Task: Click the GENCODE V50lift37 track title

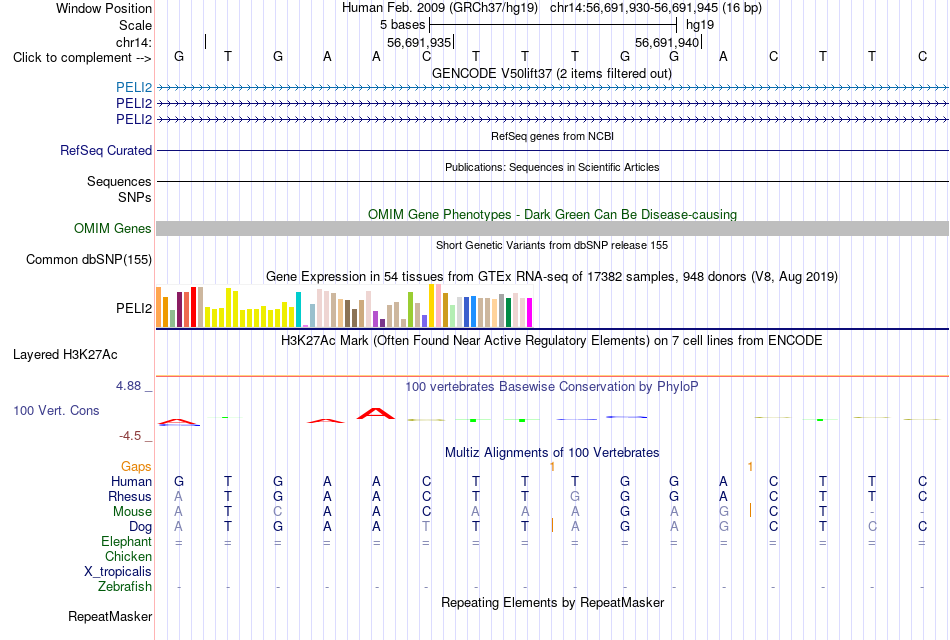Action: (552, 73)
